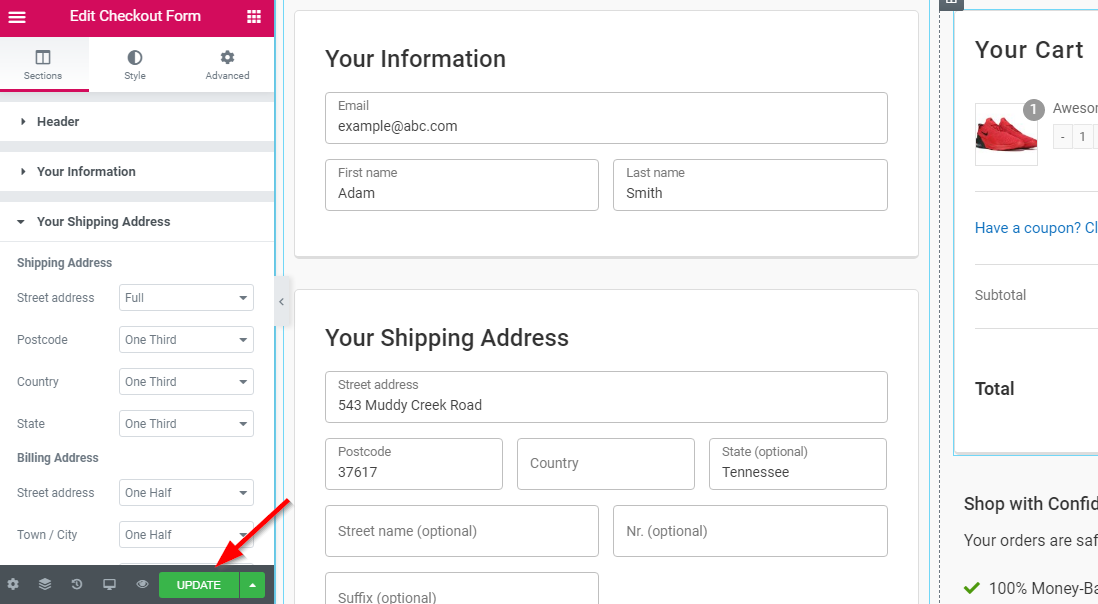Switch to the Advanced tab
Image resolution: width=1098 pixels, height=604 pixels.
coord(227,65)
